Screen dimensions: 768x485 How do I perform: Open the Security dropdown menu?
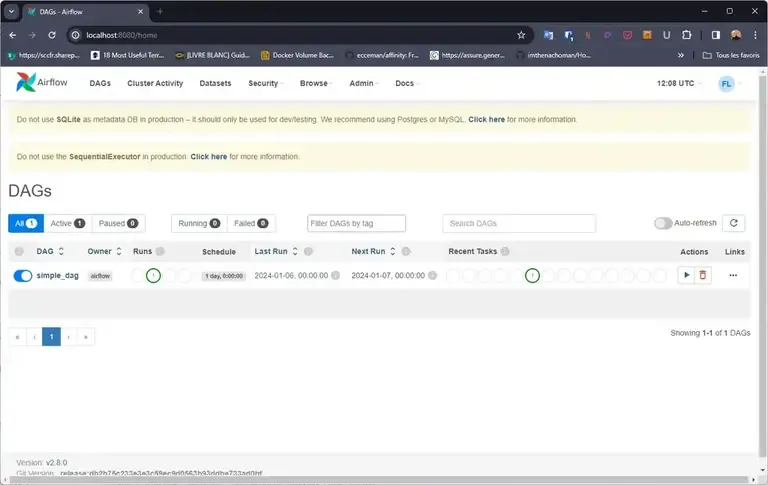pyautogui.click(x=265, y=83)
